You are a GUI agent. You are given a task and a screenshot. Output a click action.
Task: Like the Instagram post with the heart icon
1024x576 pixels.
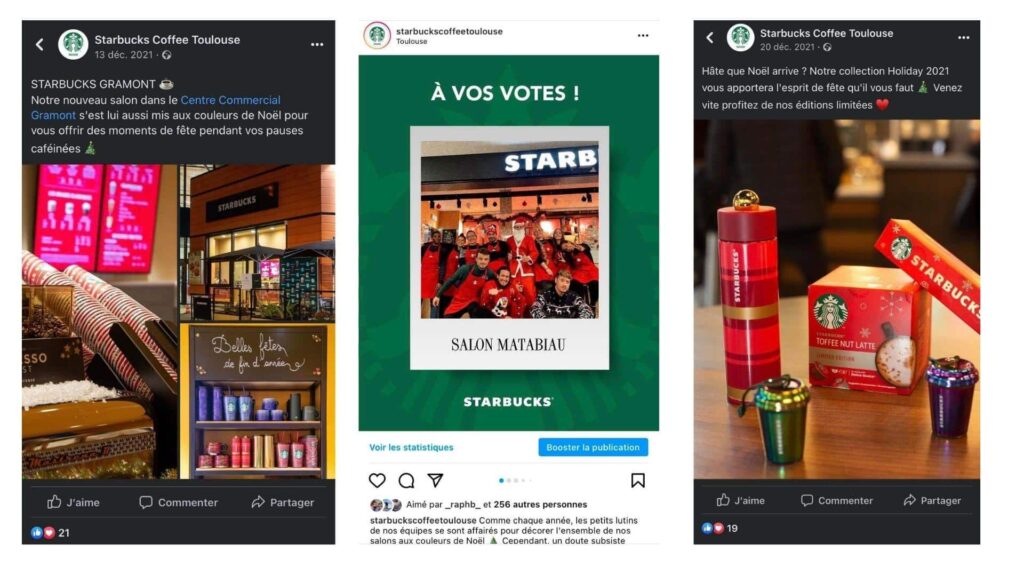point(377,481)
